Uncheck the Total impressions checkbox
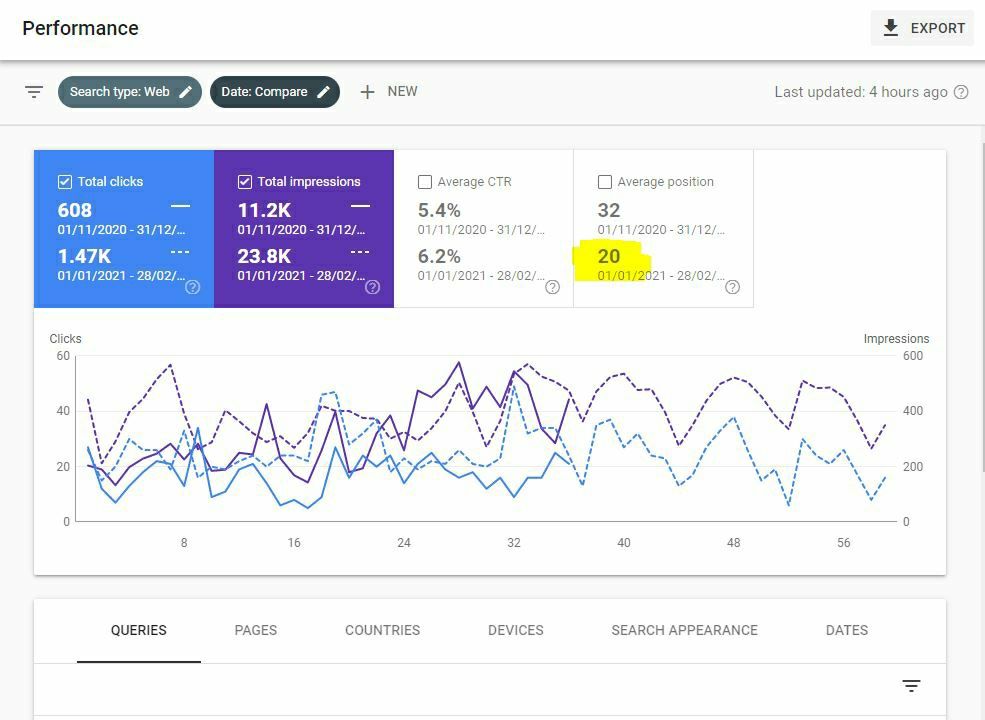This screenshot has width=985, height=720. click(245, 182)
